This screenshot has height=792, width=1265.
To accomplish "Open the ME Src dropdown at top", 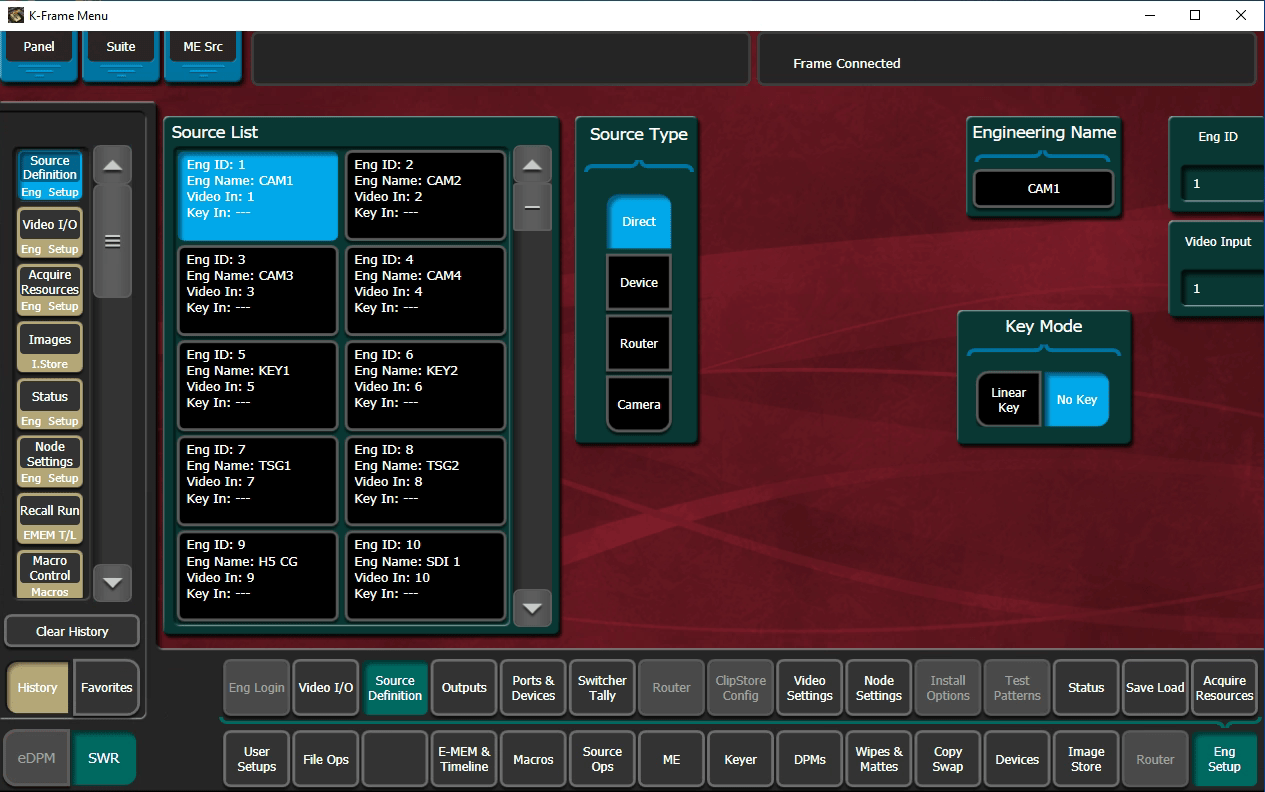I will pos(203,56).
